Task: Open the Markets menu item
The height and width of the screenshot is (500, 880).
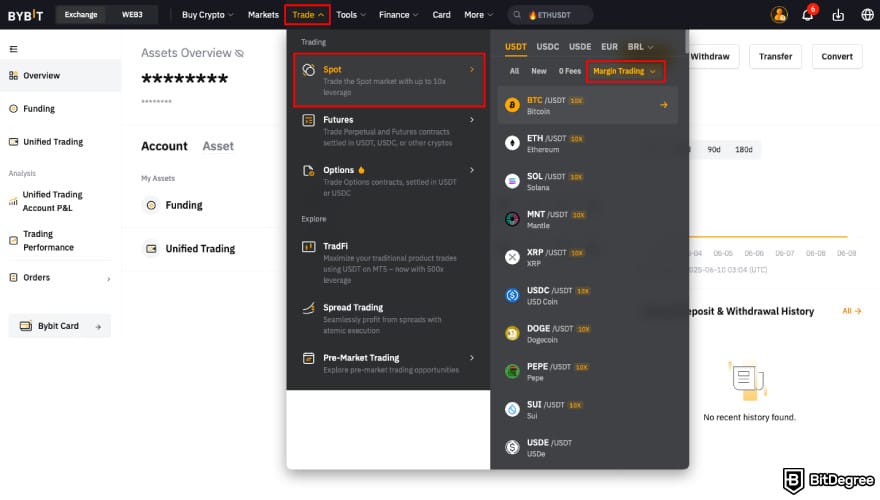Action: (x=263, y=15)
